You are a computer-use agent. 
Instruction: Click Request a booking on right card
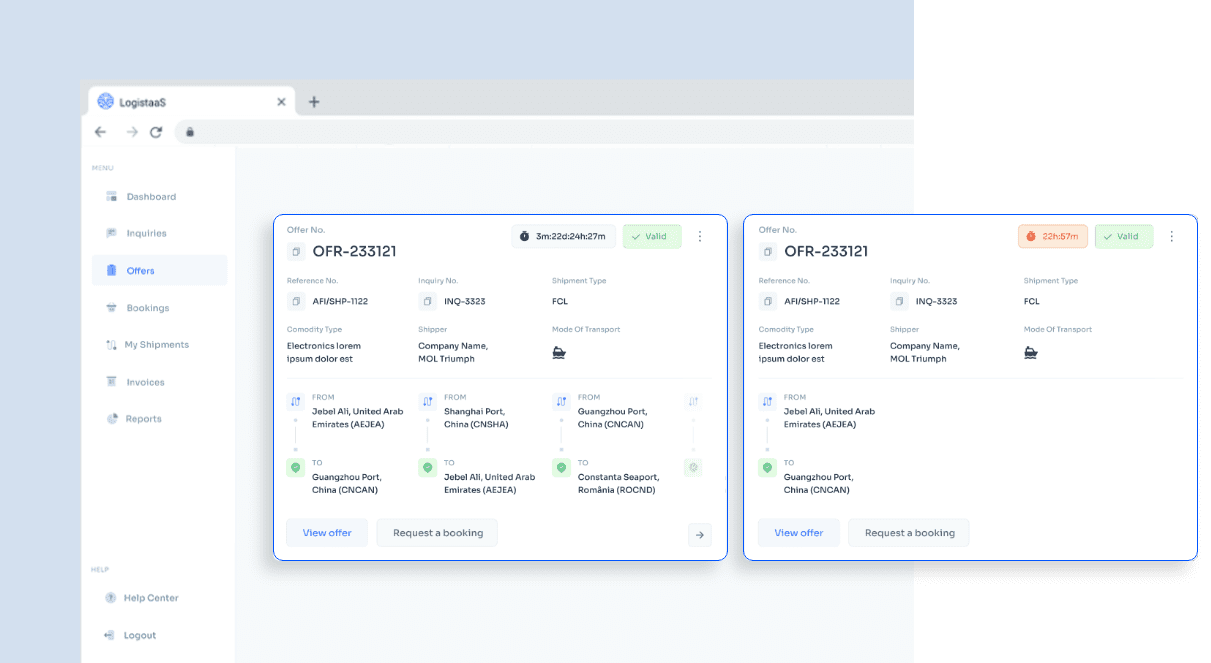tap(909, 533)
